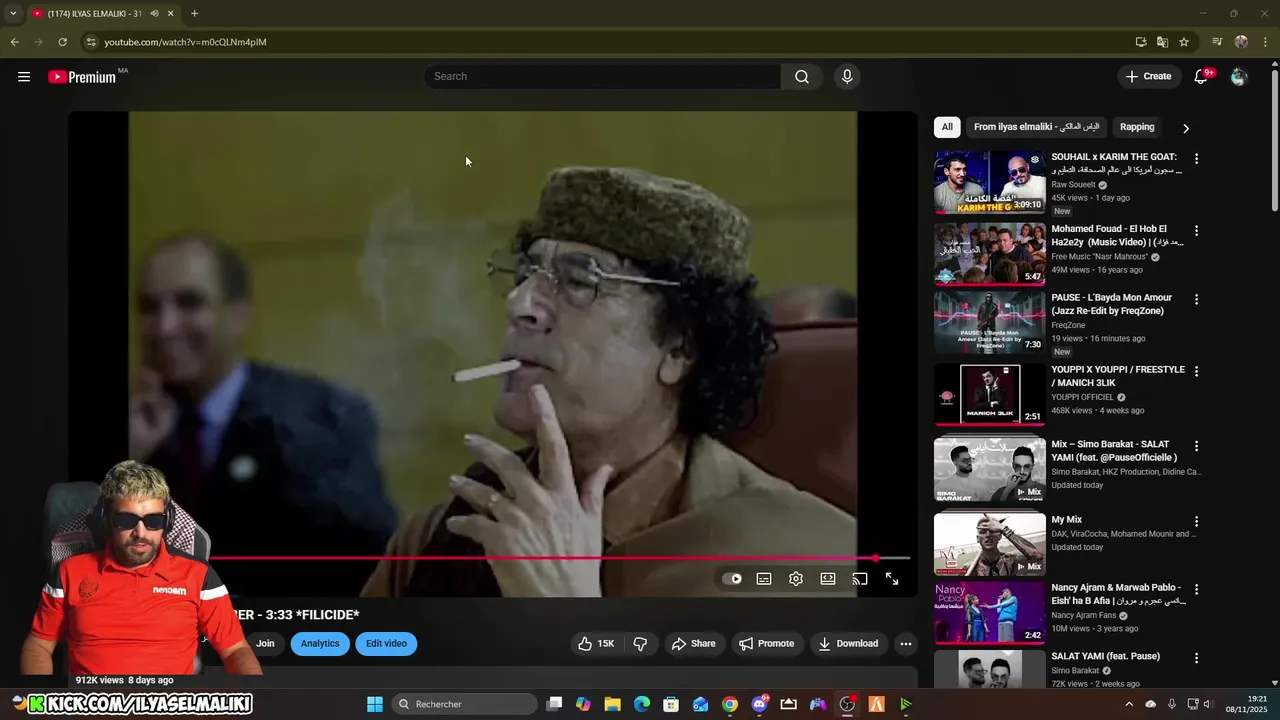The image size is (1280, 720).
Task: Click the Edit video button
Action: click(386, 644)
